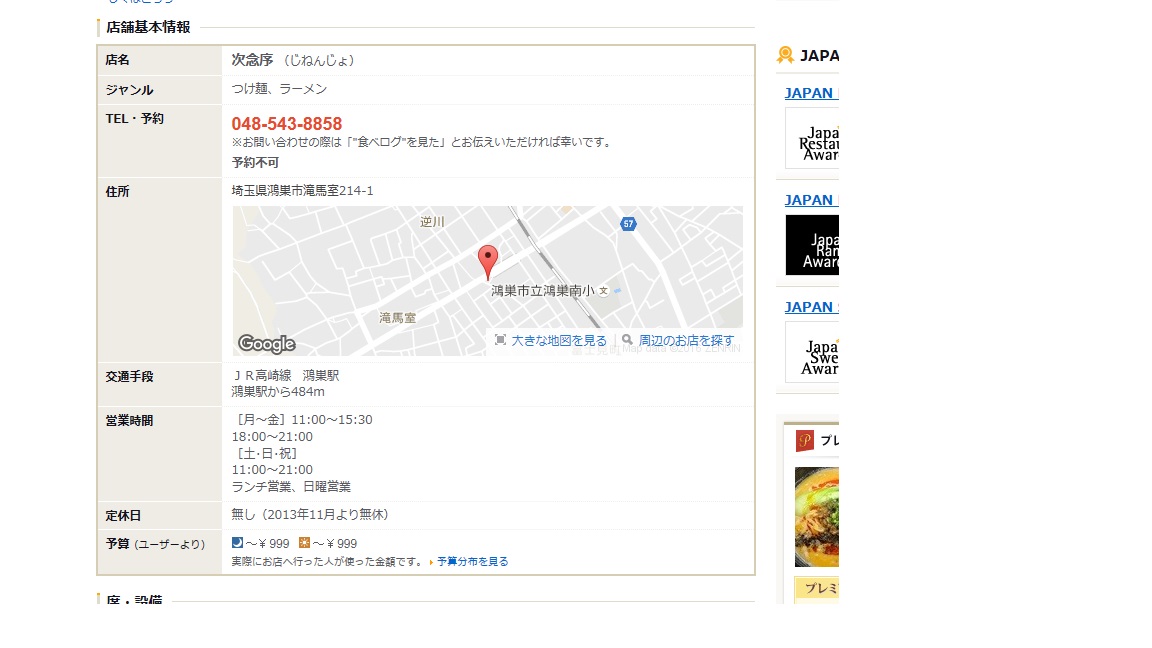
Task: Click ramen bowl photo in sidebar
Action: (x=817, y=516)
